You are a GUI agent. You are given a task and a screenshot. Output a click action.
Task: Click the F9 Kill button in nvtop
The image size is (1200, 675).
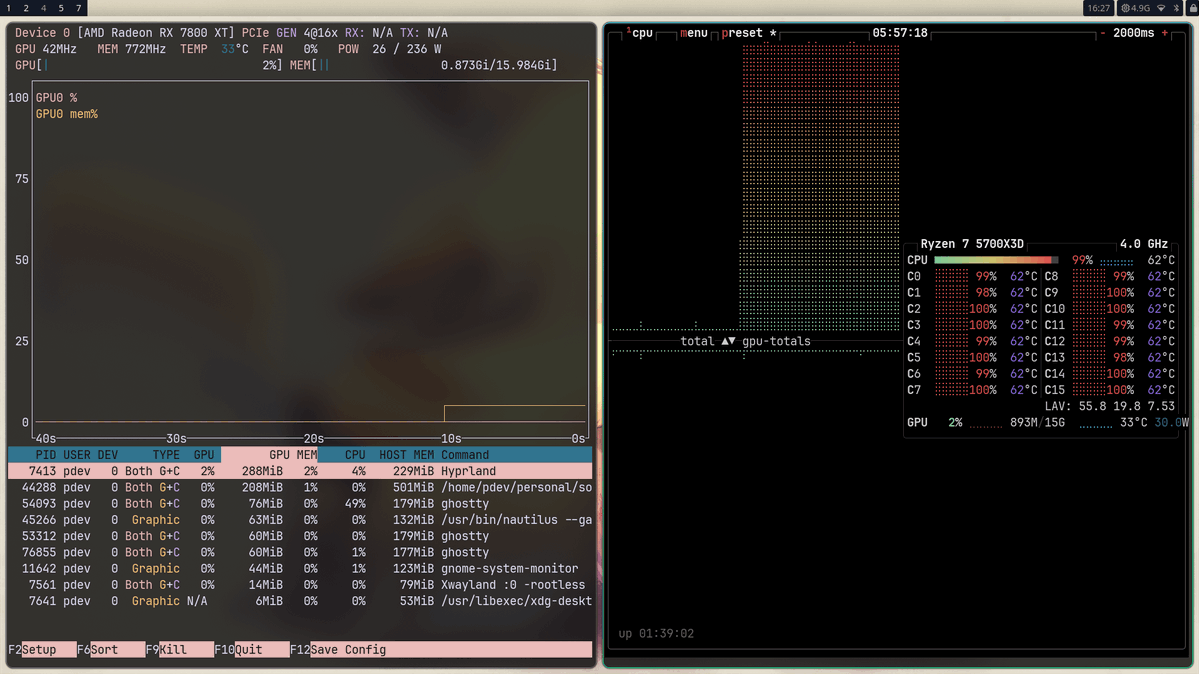pyautogui.click(x=180, y=650)
